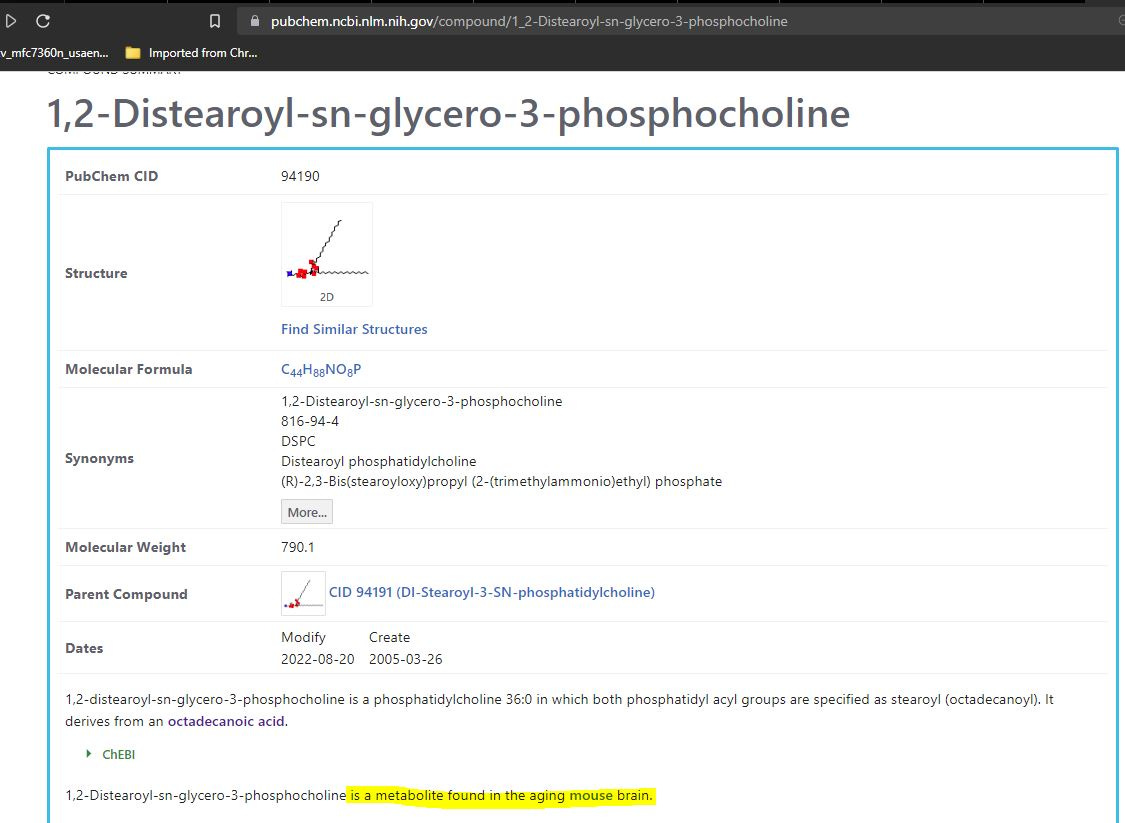
Task: Click the play icon left of reload
Action: click(11, 21)
